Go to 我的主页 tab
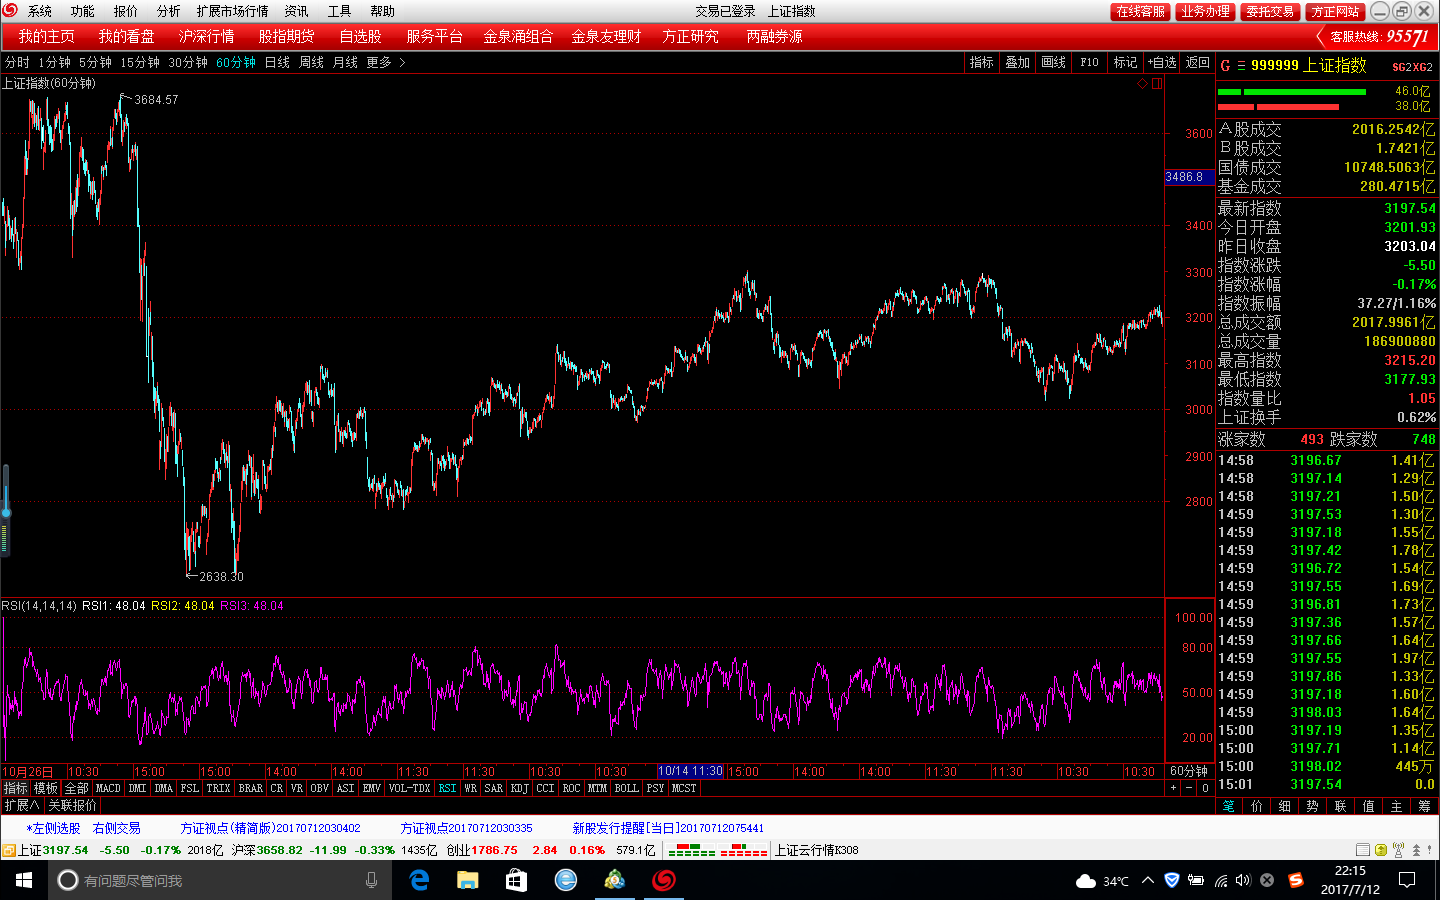The image size is (1440, 900). click(46, 36)
